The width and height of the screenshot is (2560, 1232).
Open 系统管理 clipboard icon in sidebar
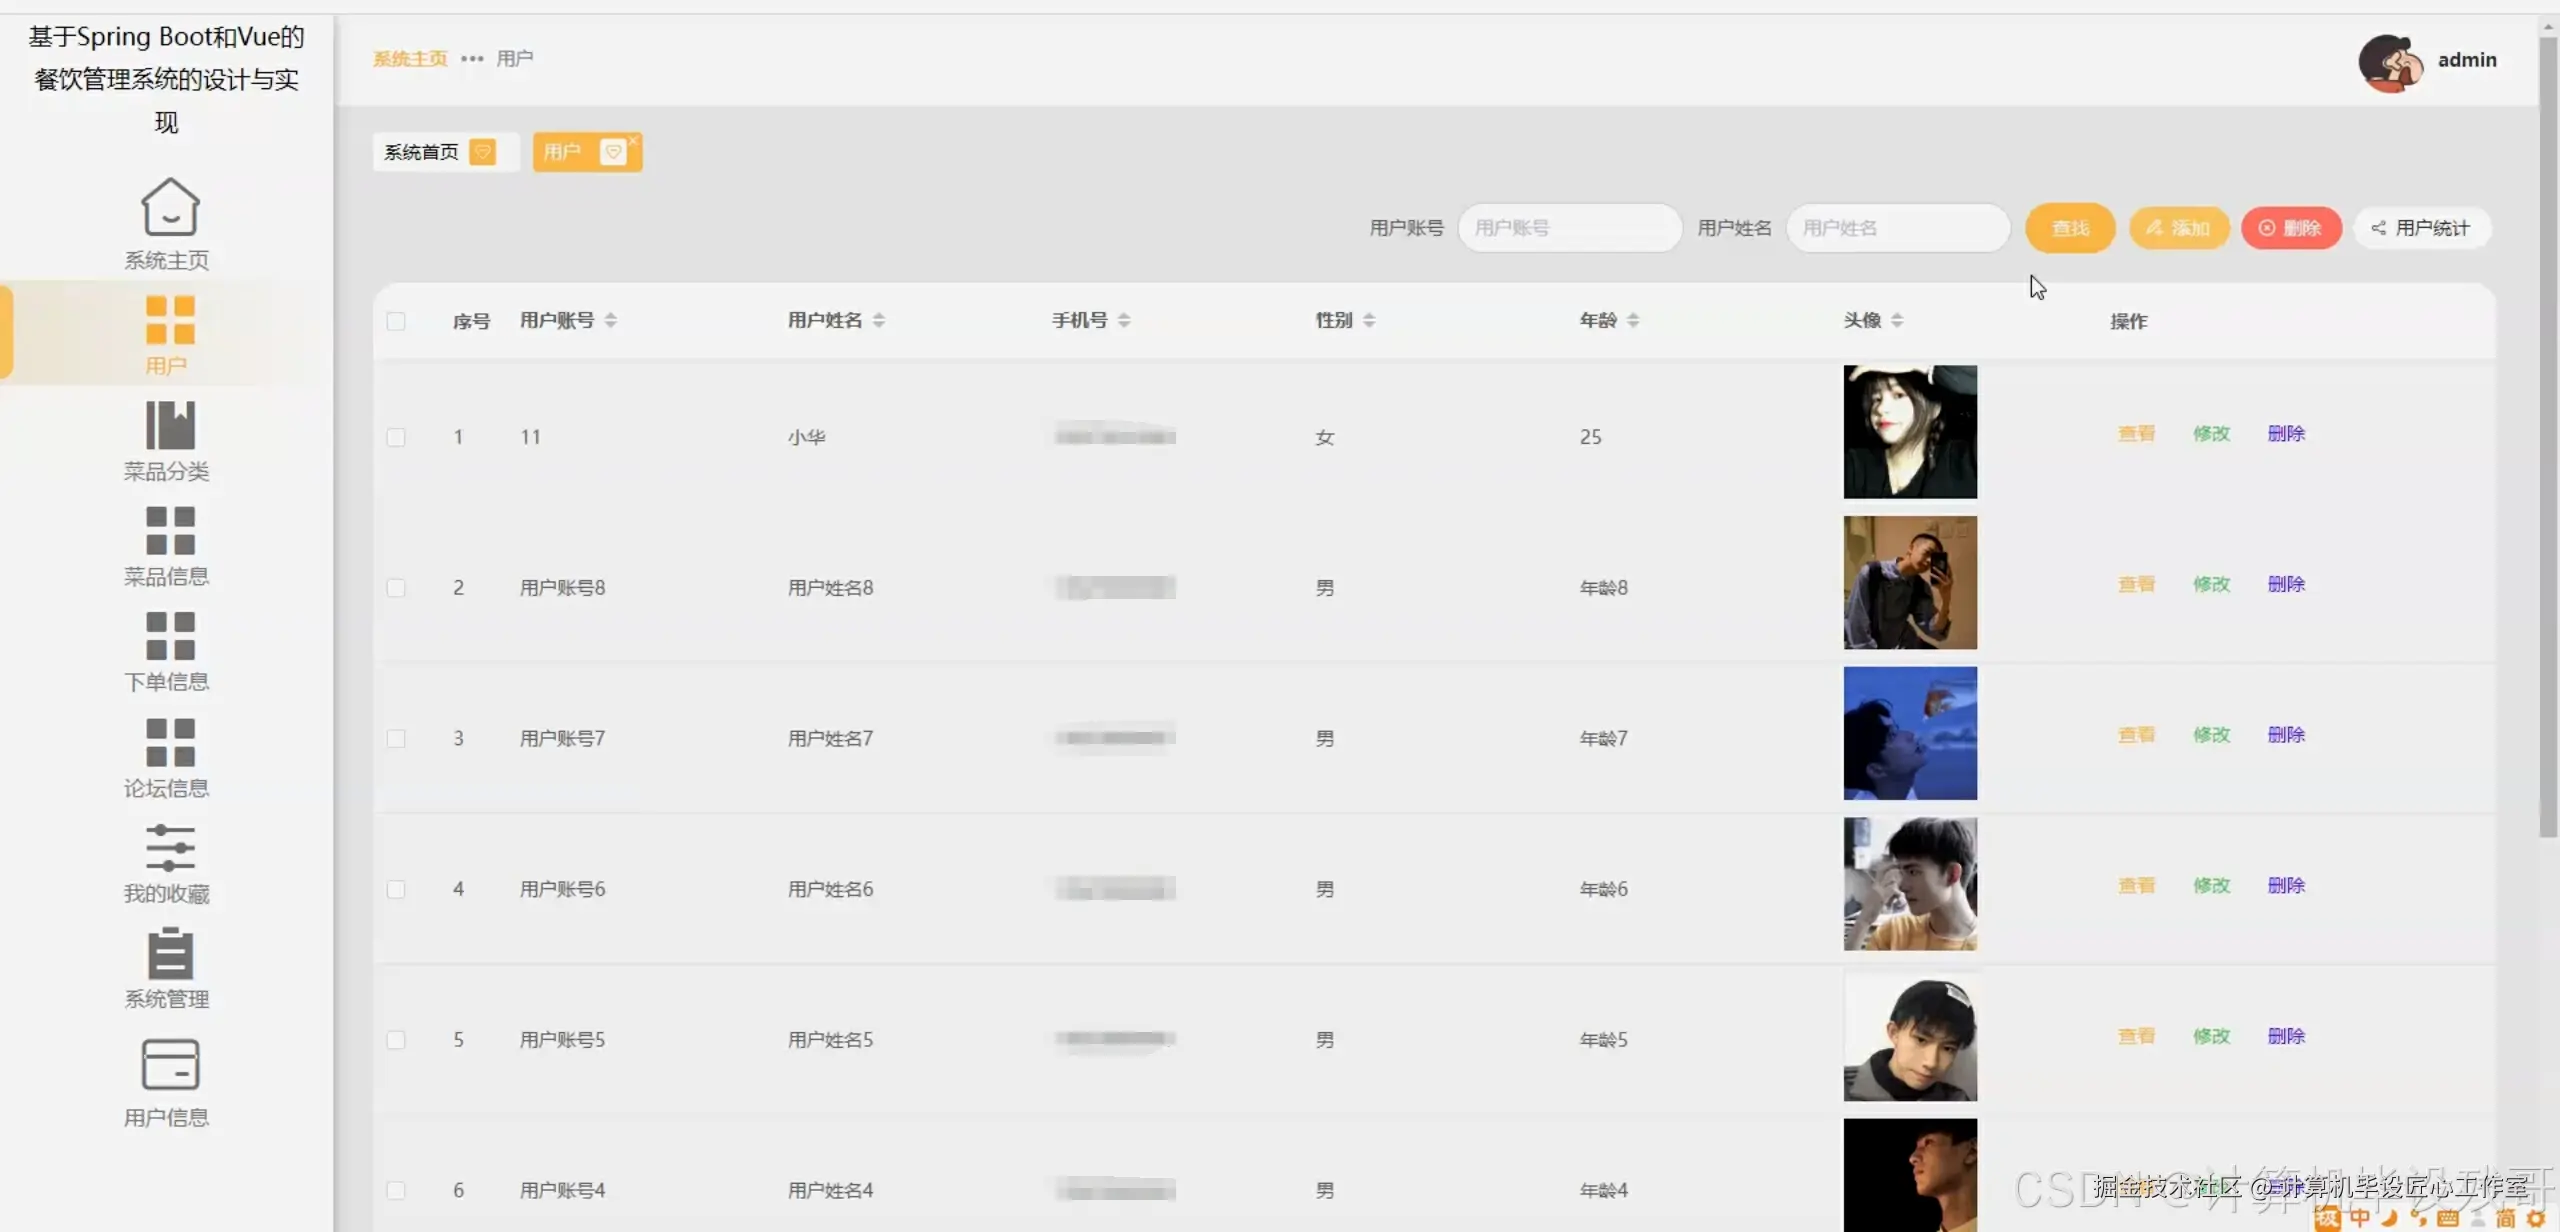[x=169, y=953]
